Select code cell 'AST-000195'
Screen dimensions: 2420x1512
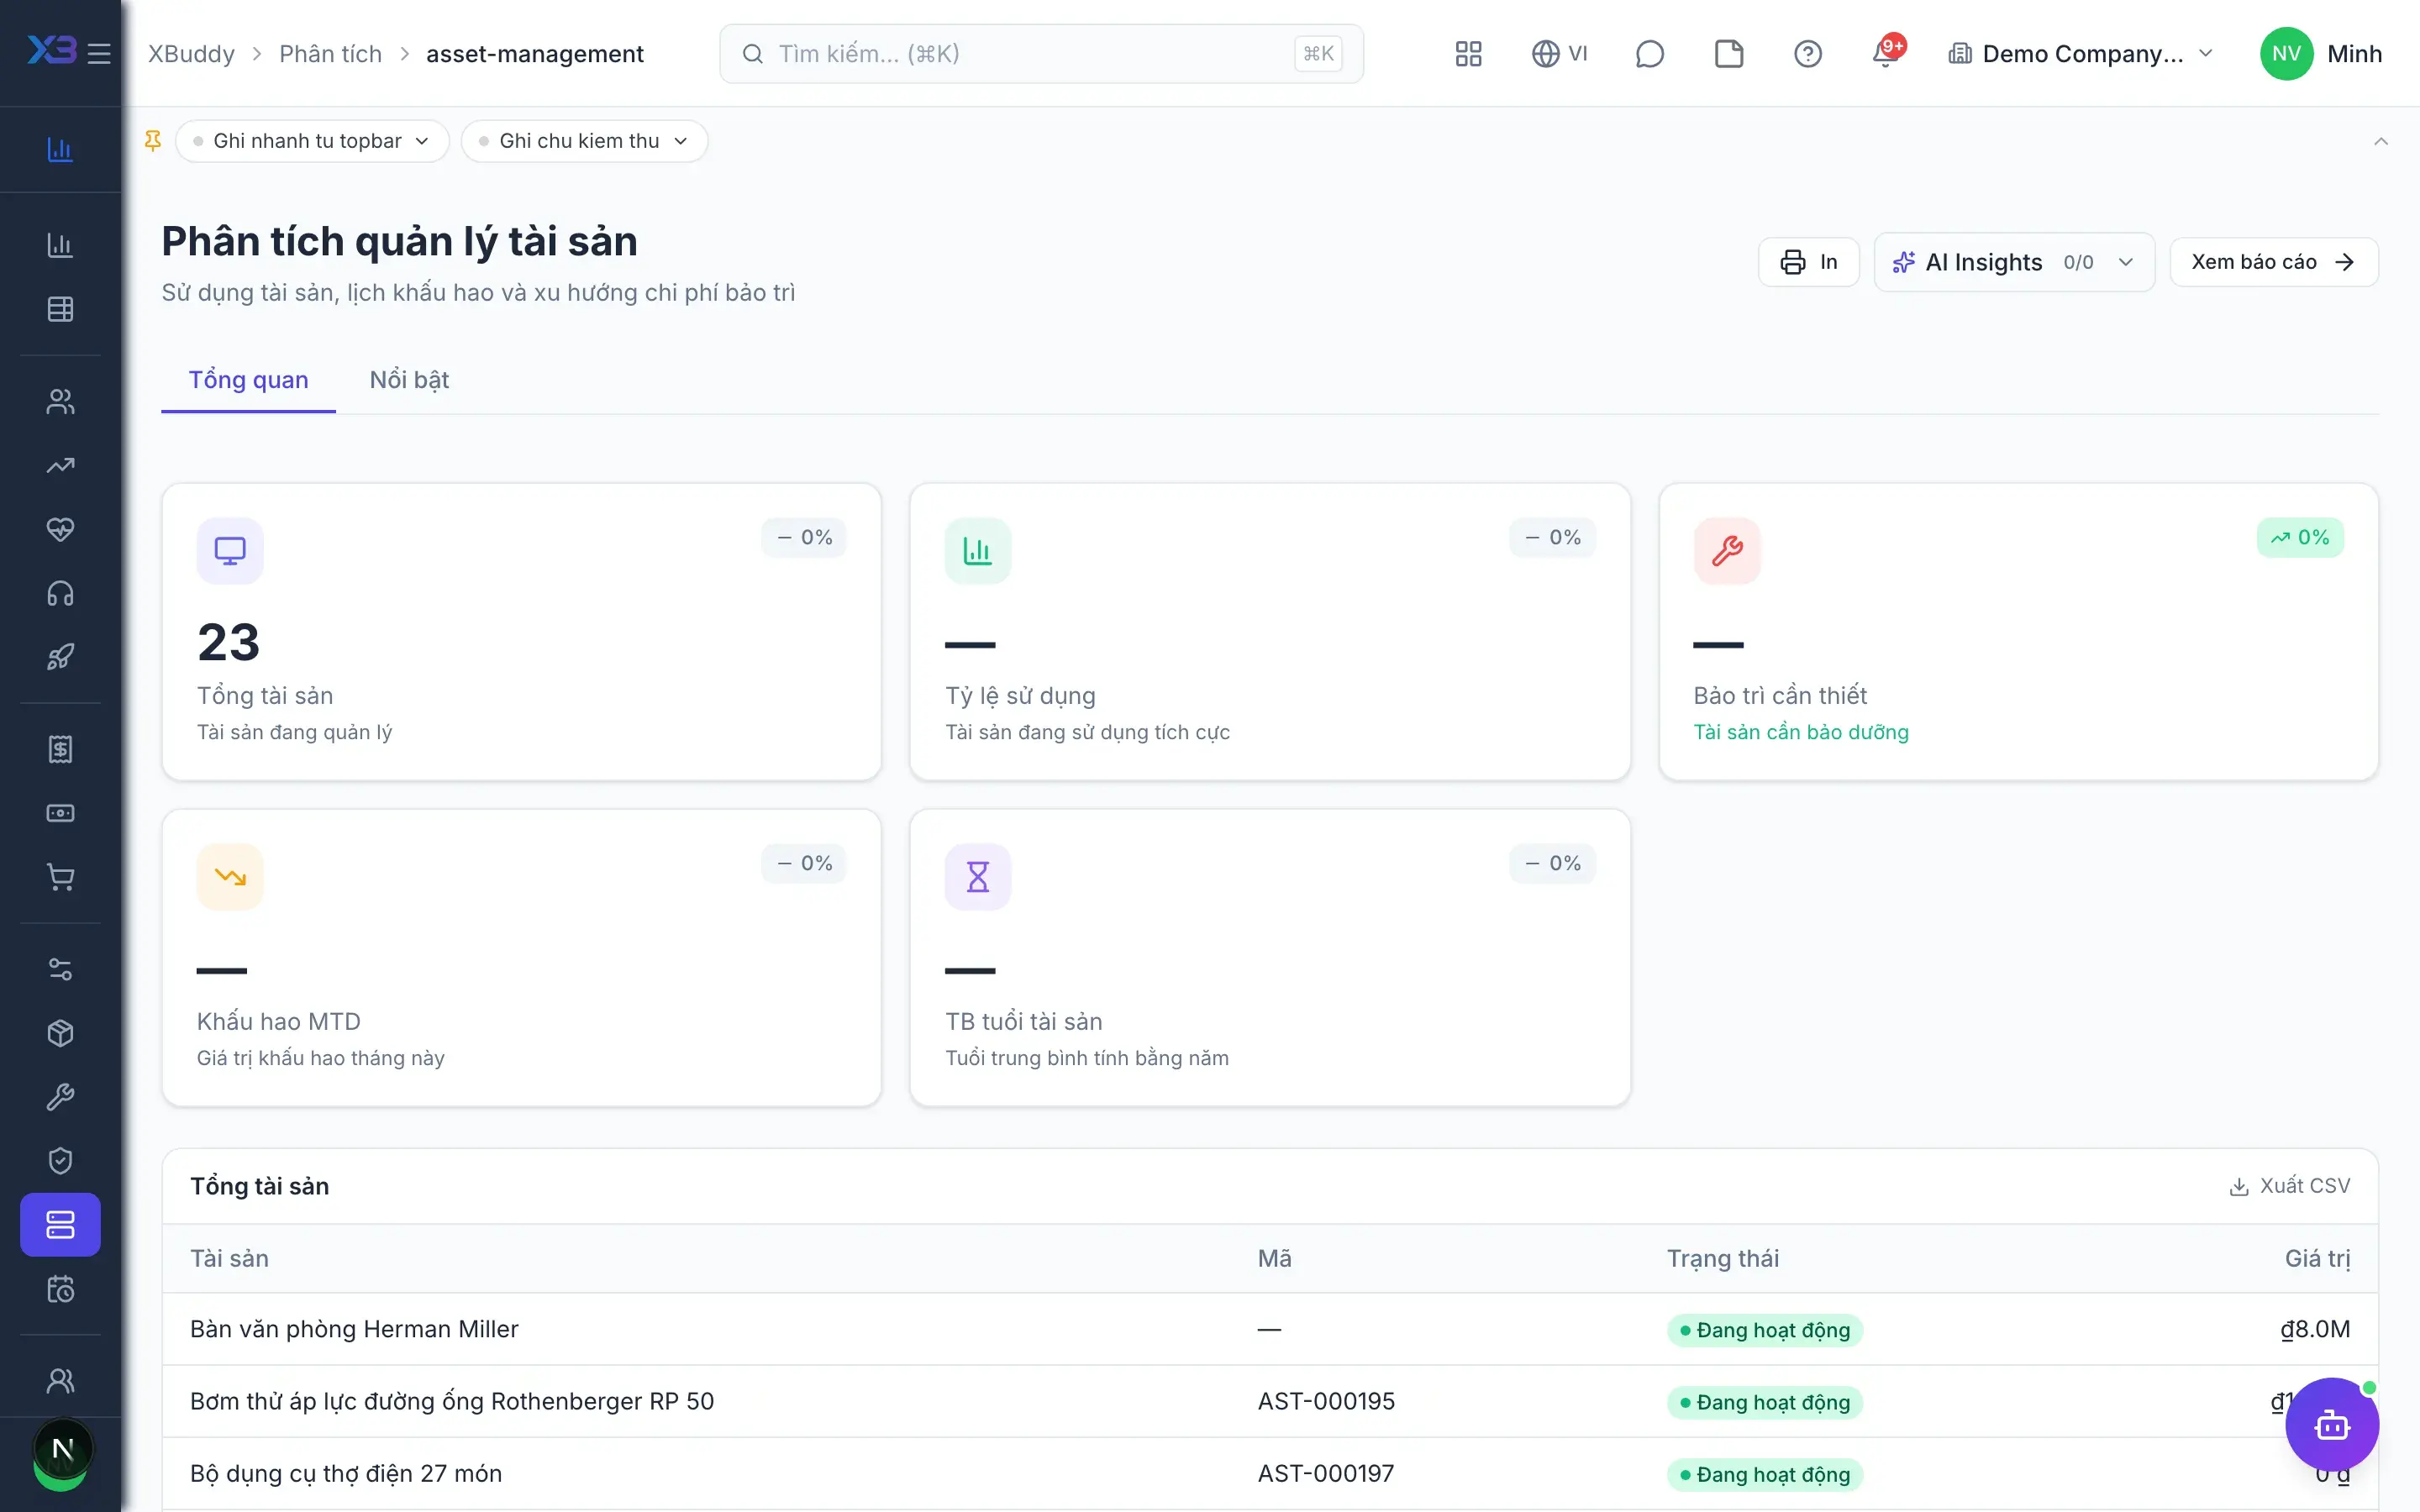(x=1326, y=1401)
